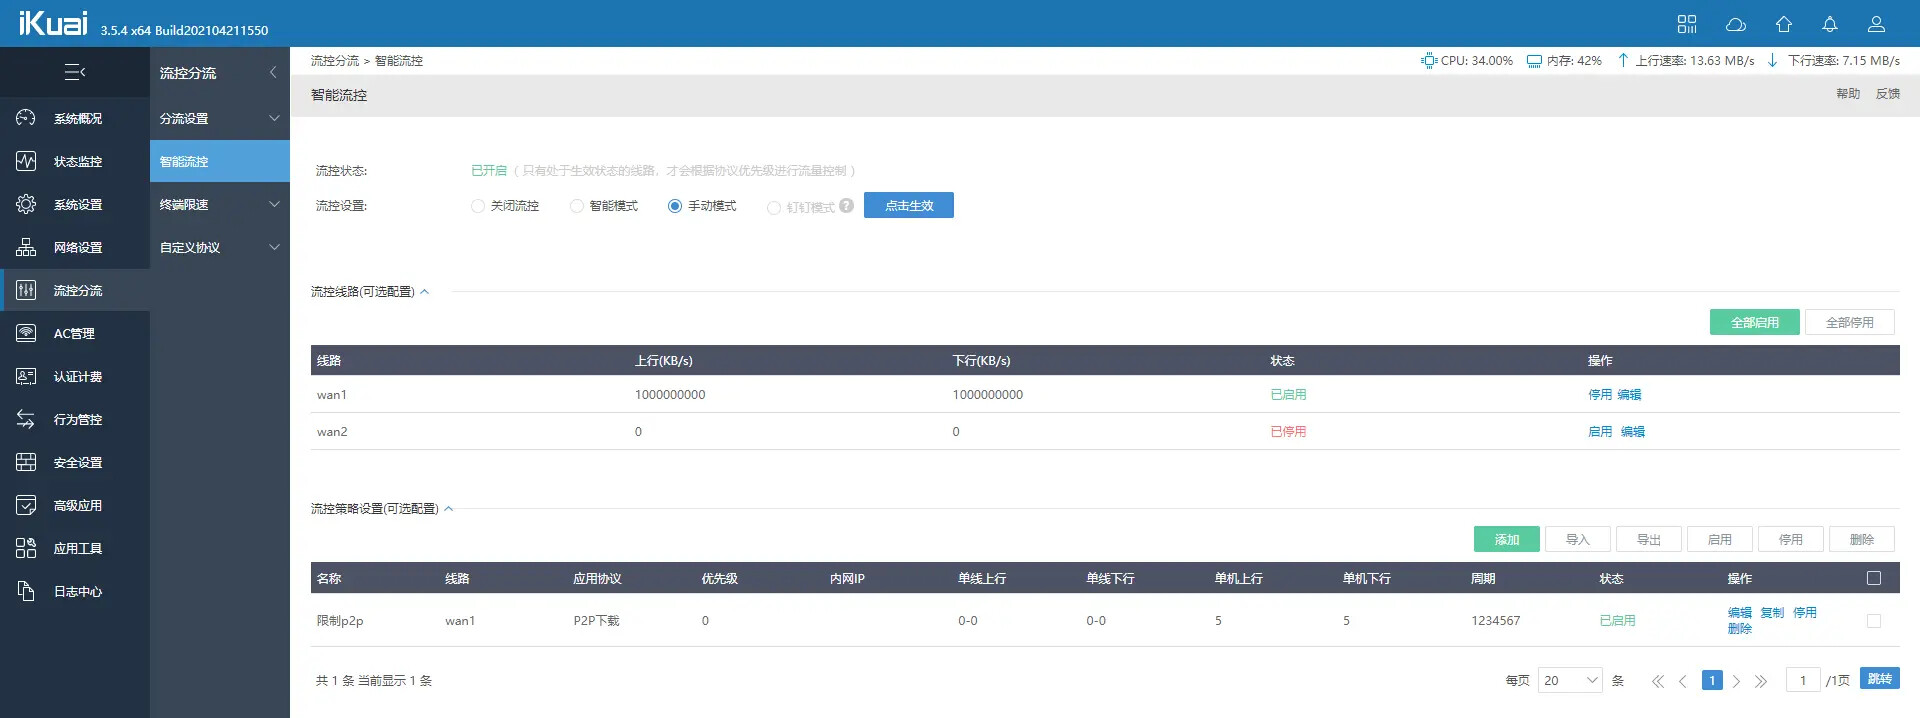Click the 安全设置 firewall icon
The height and width of the screenshot is (718, 1920).
(26, 462)
